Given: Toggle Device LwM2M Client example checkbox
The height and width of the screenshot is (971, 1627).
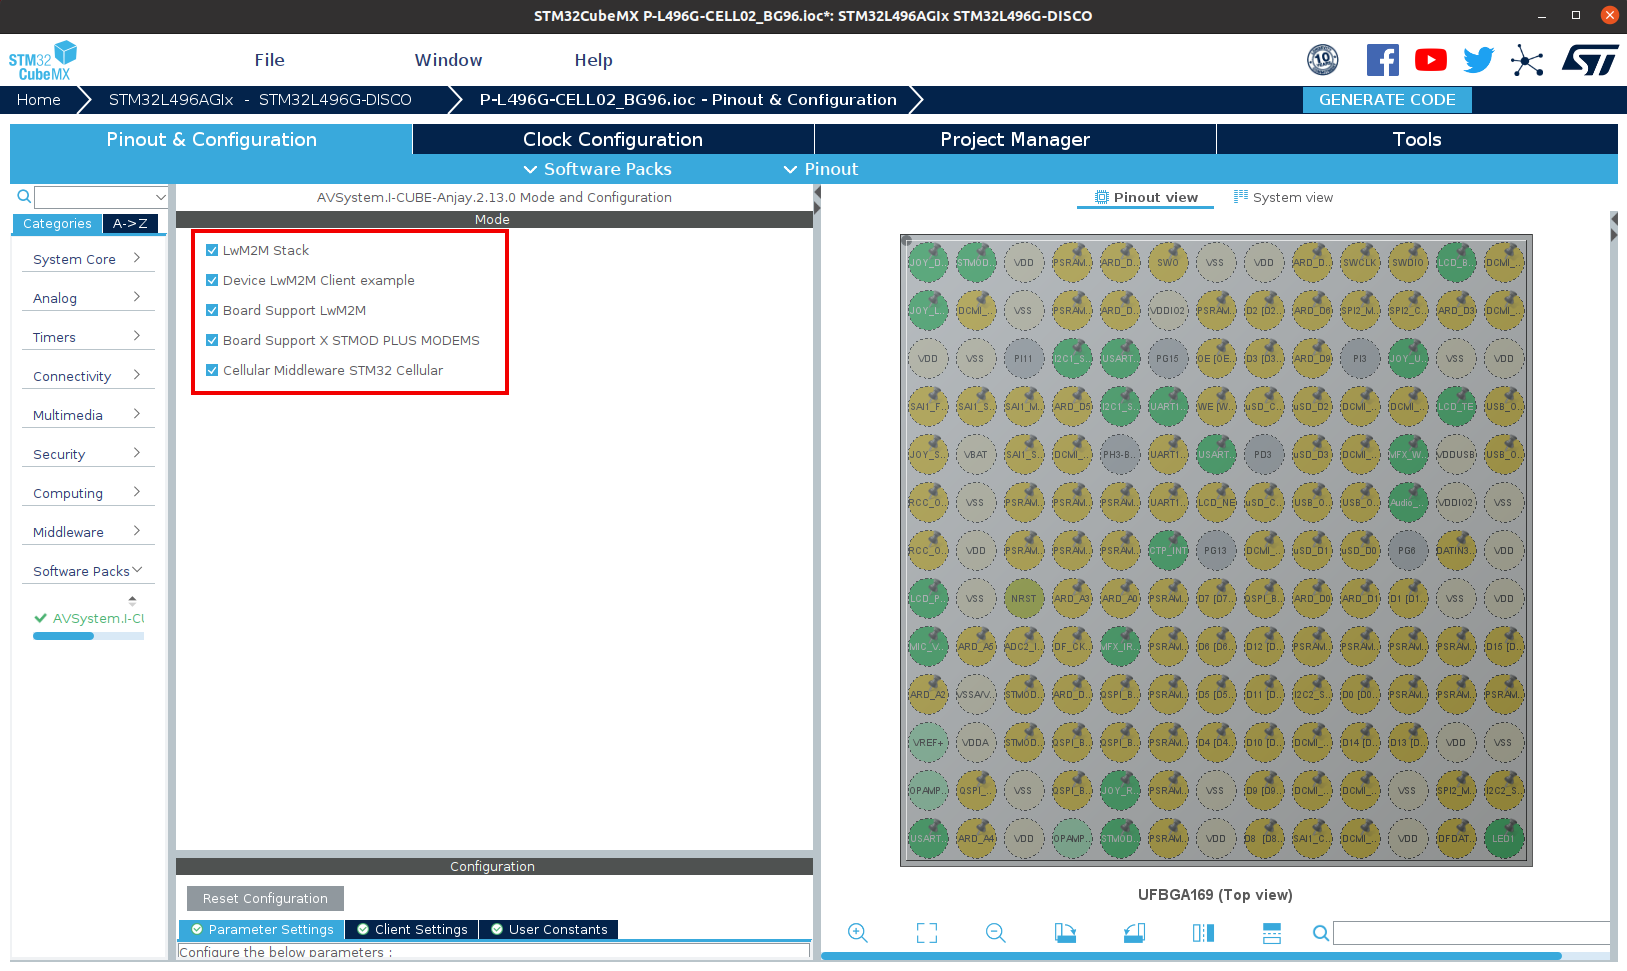Looking at the screenshot, I should [212, 280].
